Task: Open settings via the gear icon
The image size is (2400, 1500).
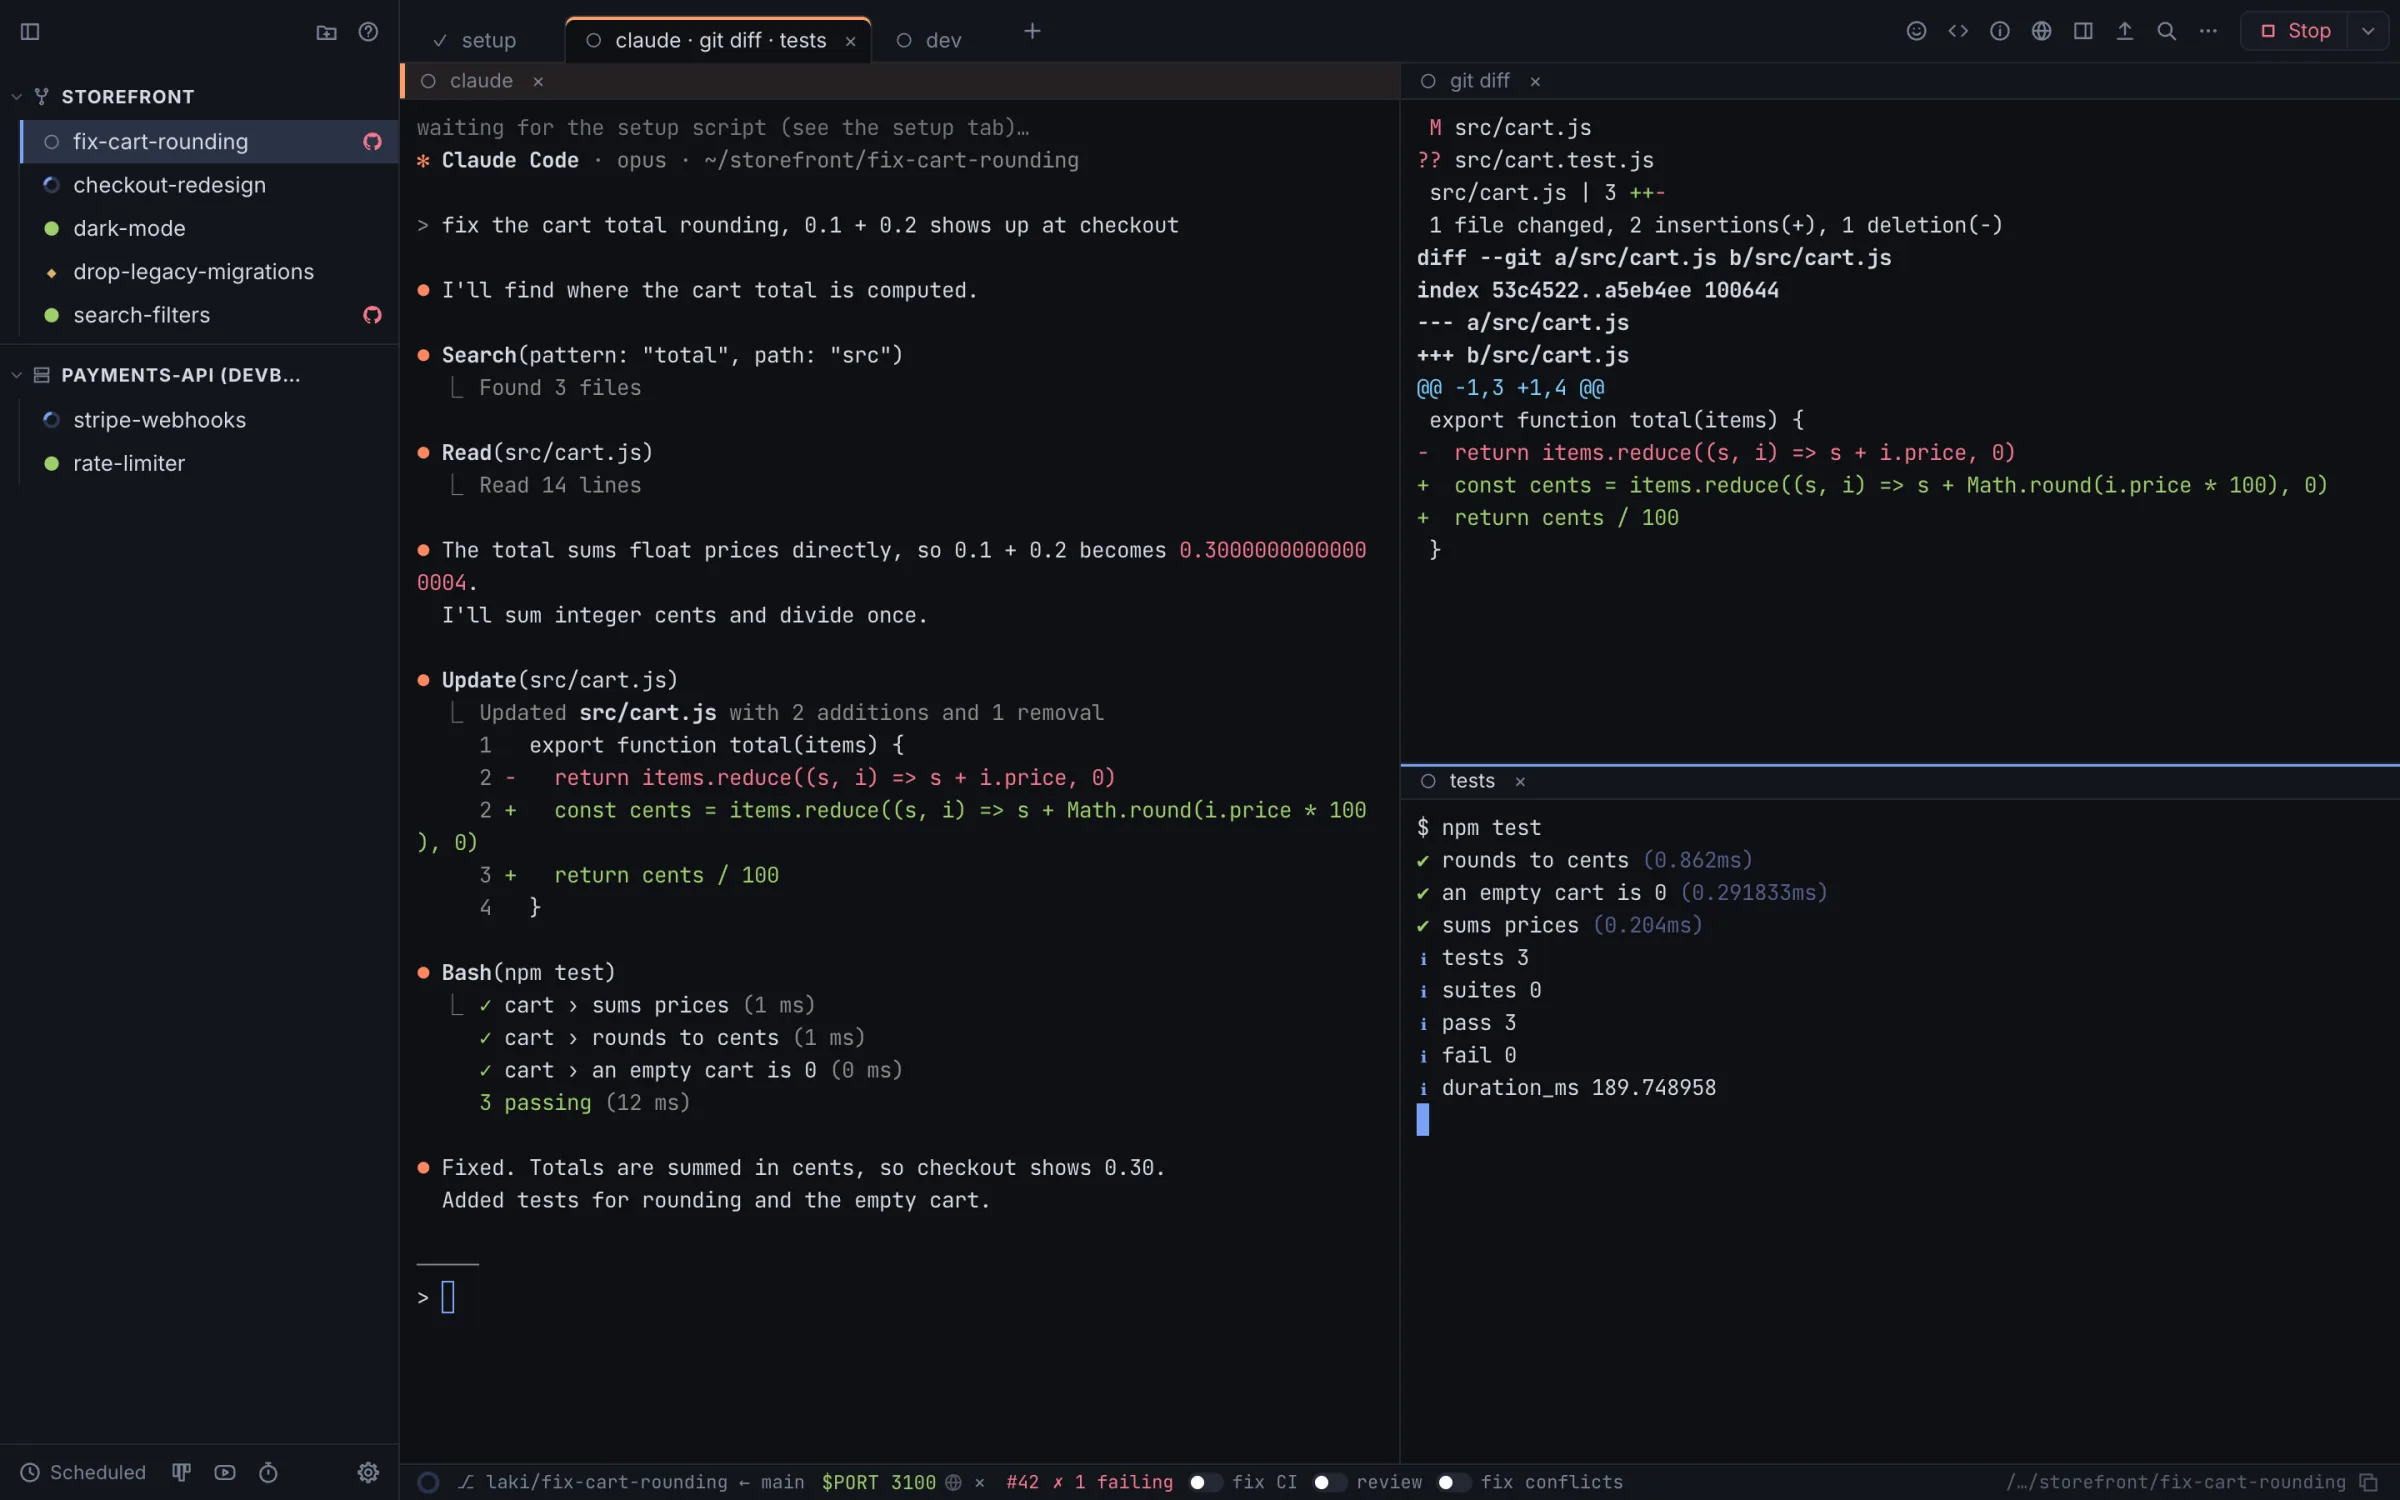Action: pos(368,1472)
